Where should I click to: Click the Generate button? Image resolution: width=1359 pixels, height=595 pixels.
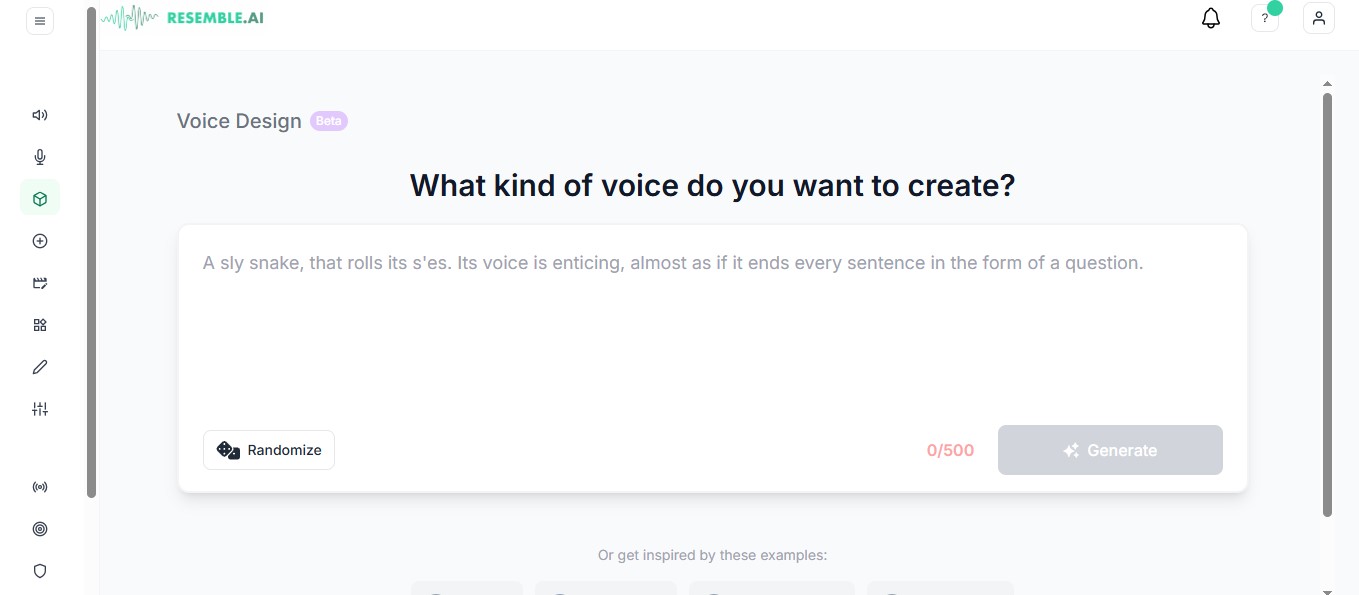[x=1110, y=450]
